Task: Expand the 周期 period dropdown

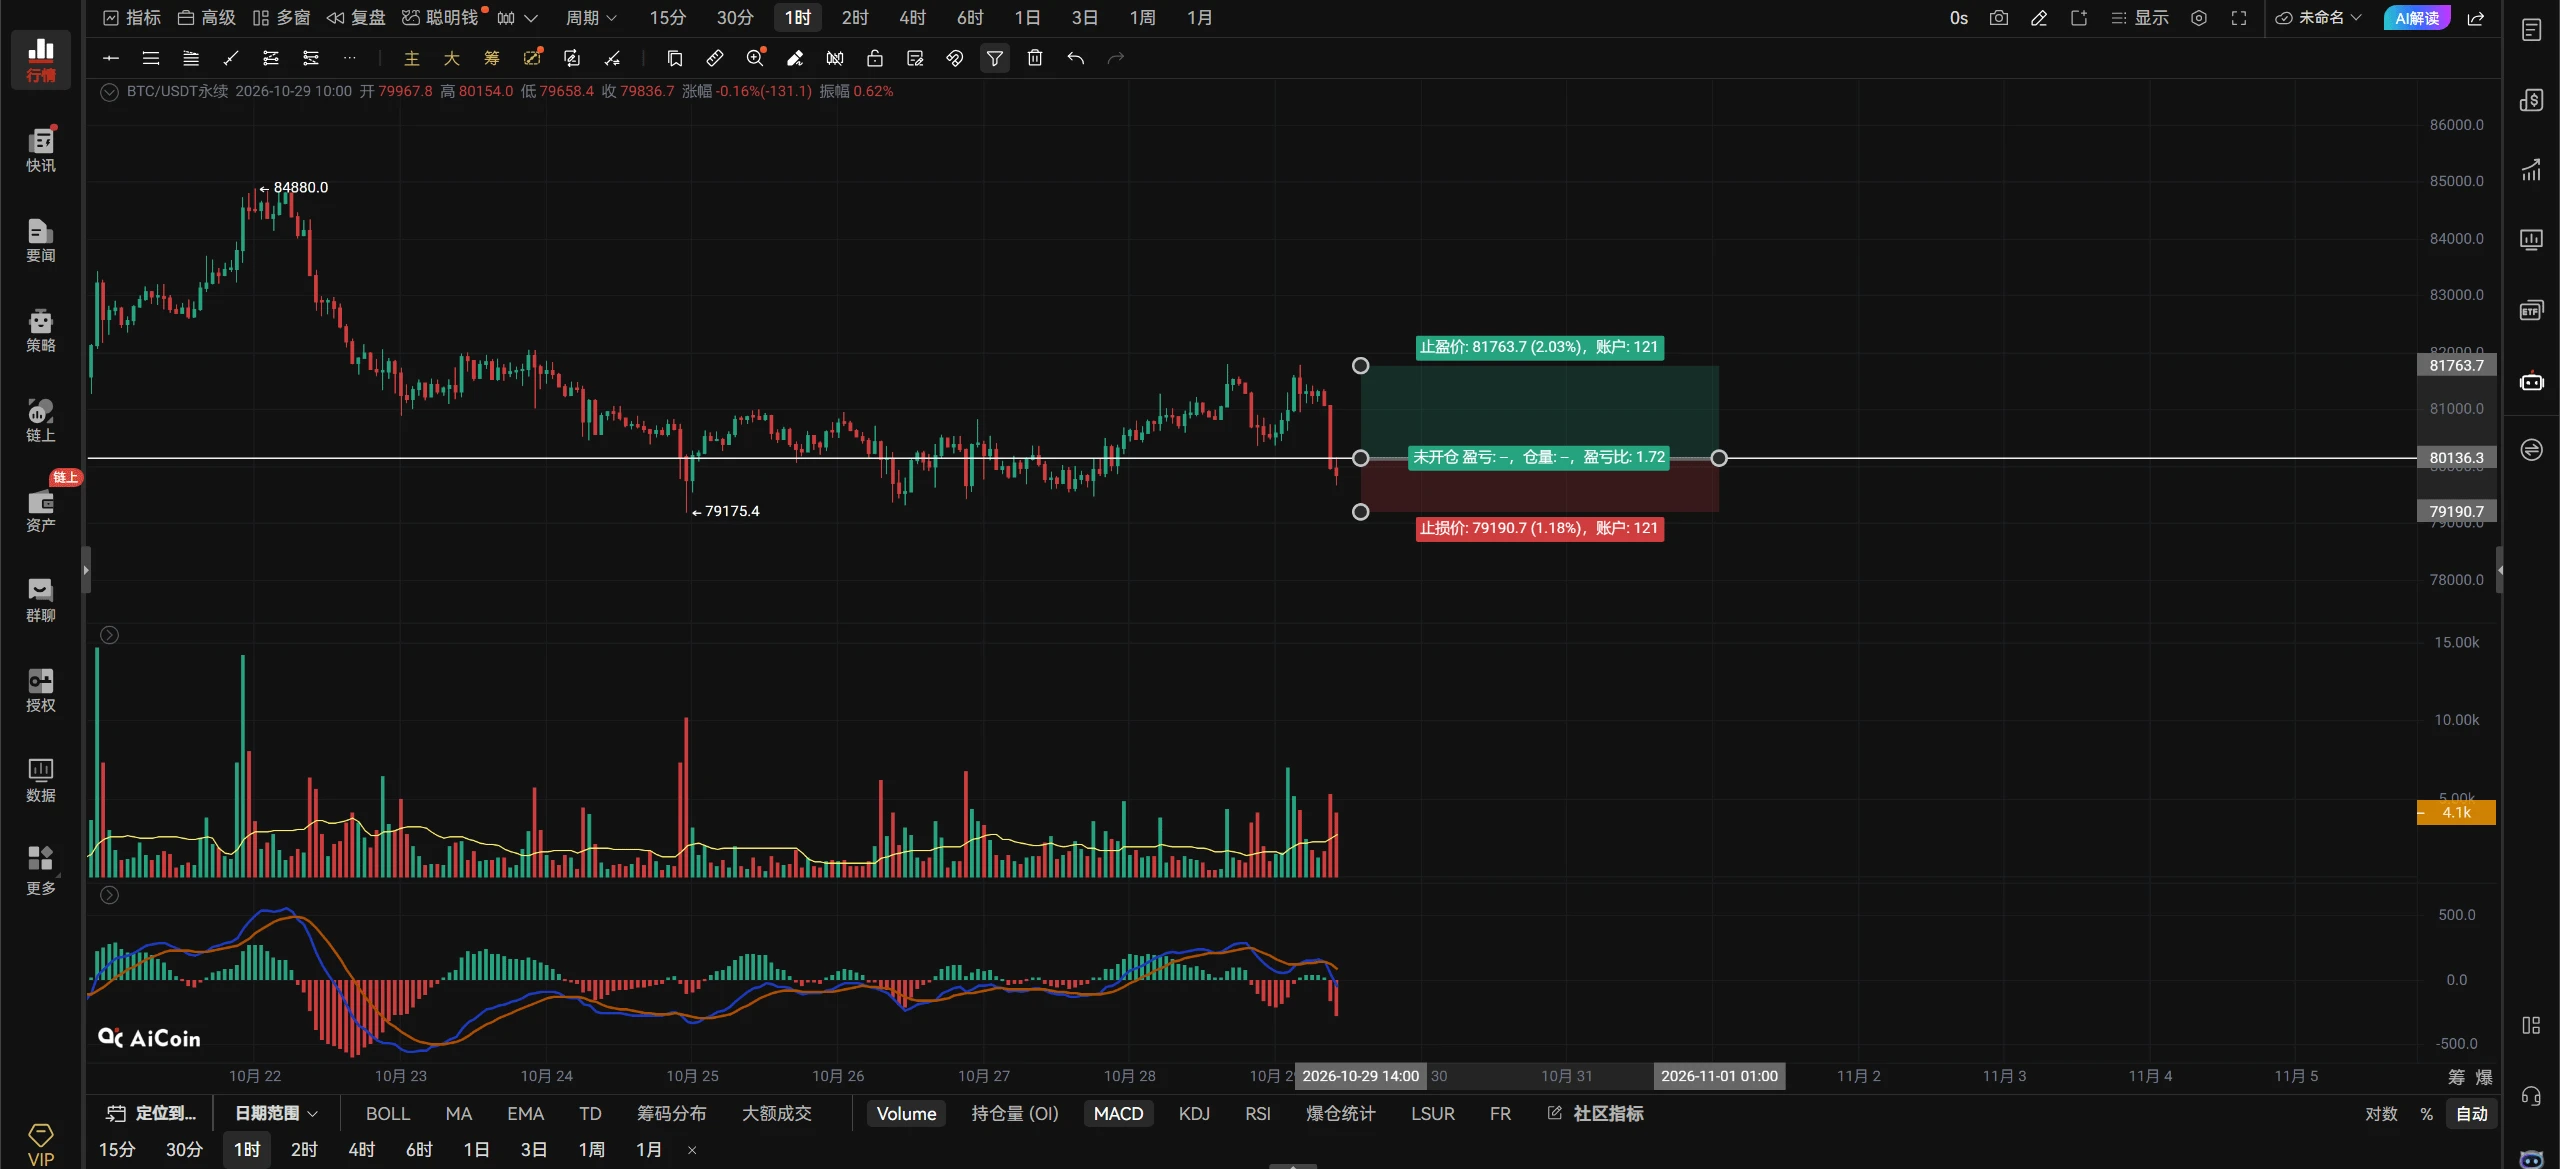Action: (x=591, y=18)
